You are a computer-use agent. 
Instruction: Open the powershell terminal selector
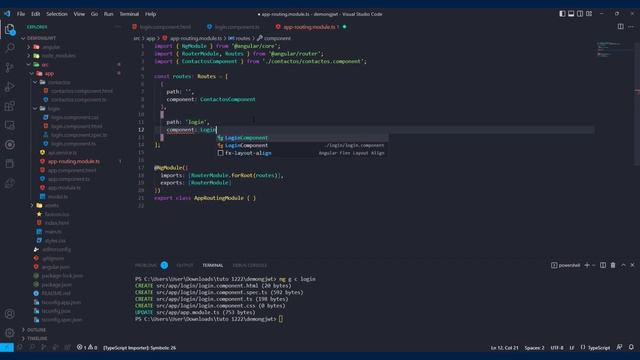click(x=565, y=265)
